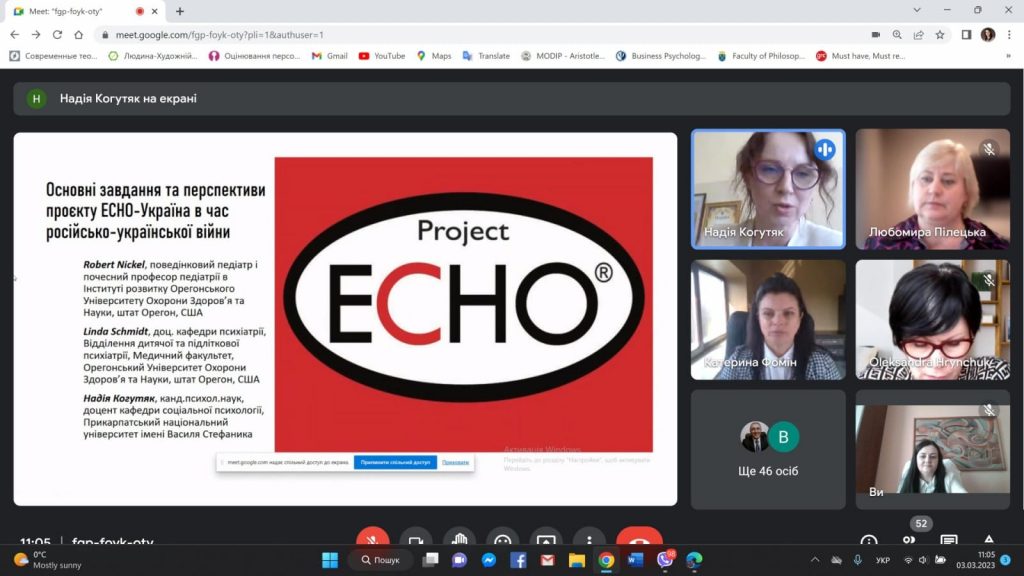Open the meeting chat panel
This screenshot has width=1024, height=576.
pos(948,541)
